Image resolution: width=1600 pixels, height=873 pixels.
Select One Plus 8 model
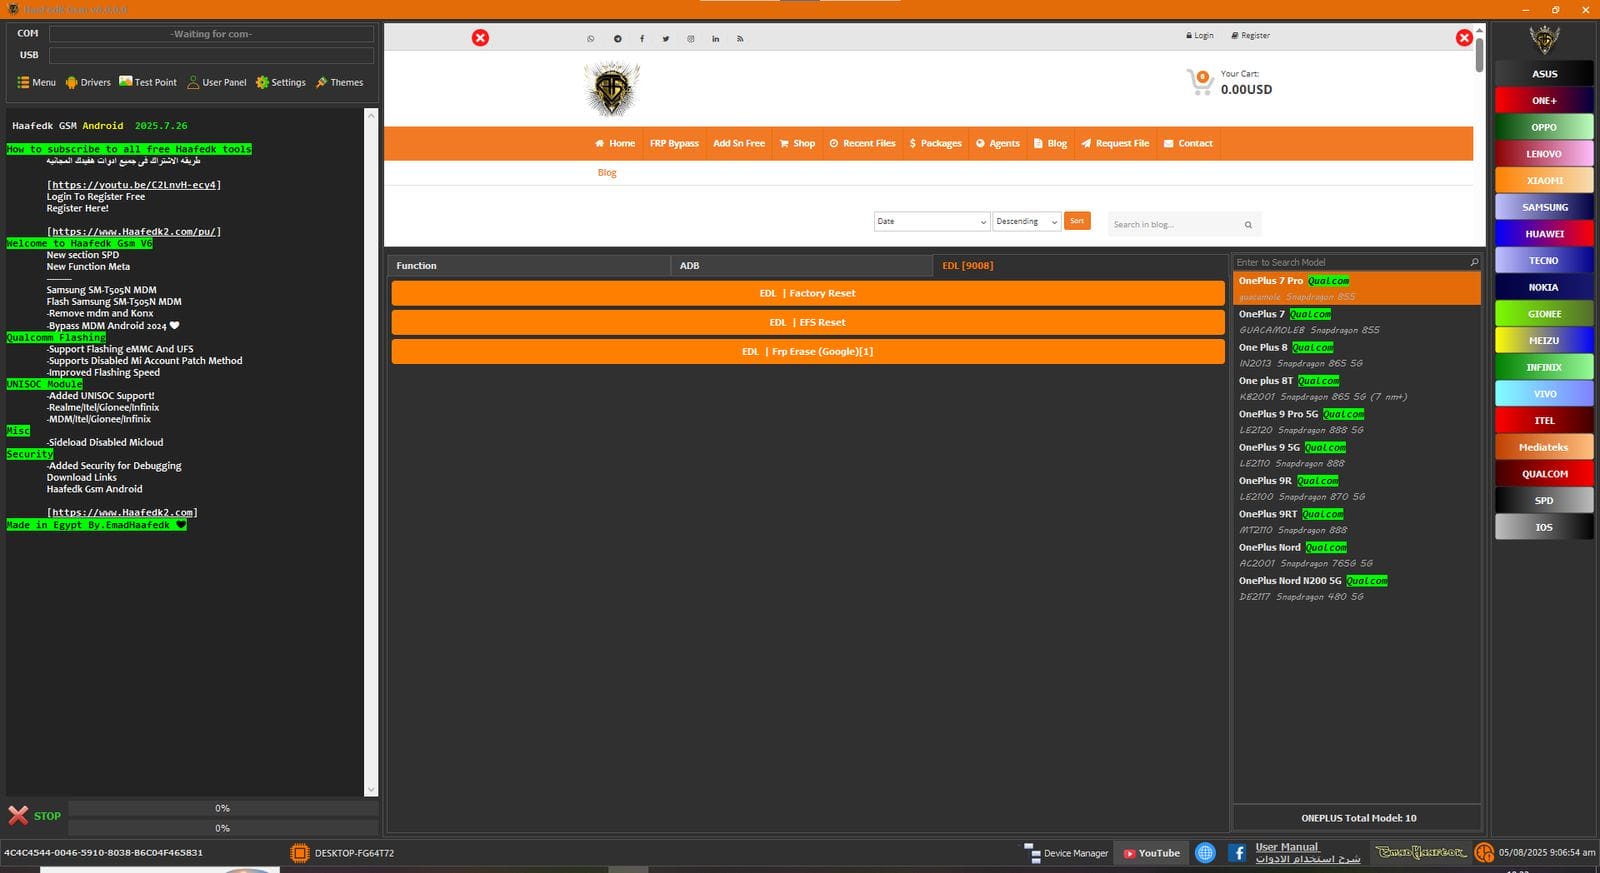tap(1357, 355)
